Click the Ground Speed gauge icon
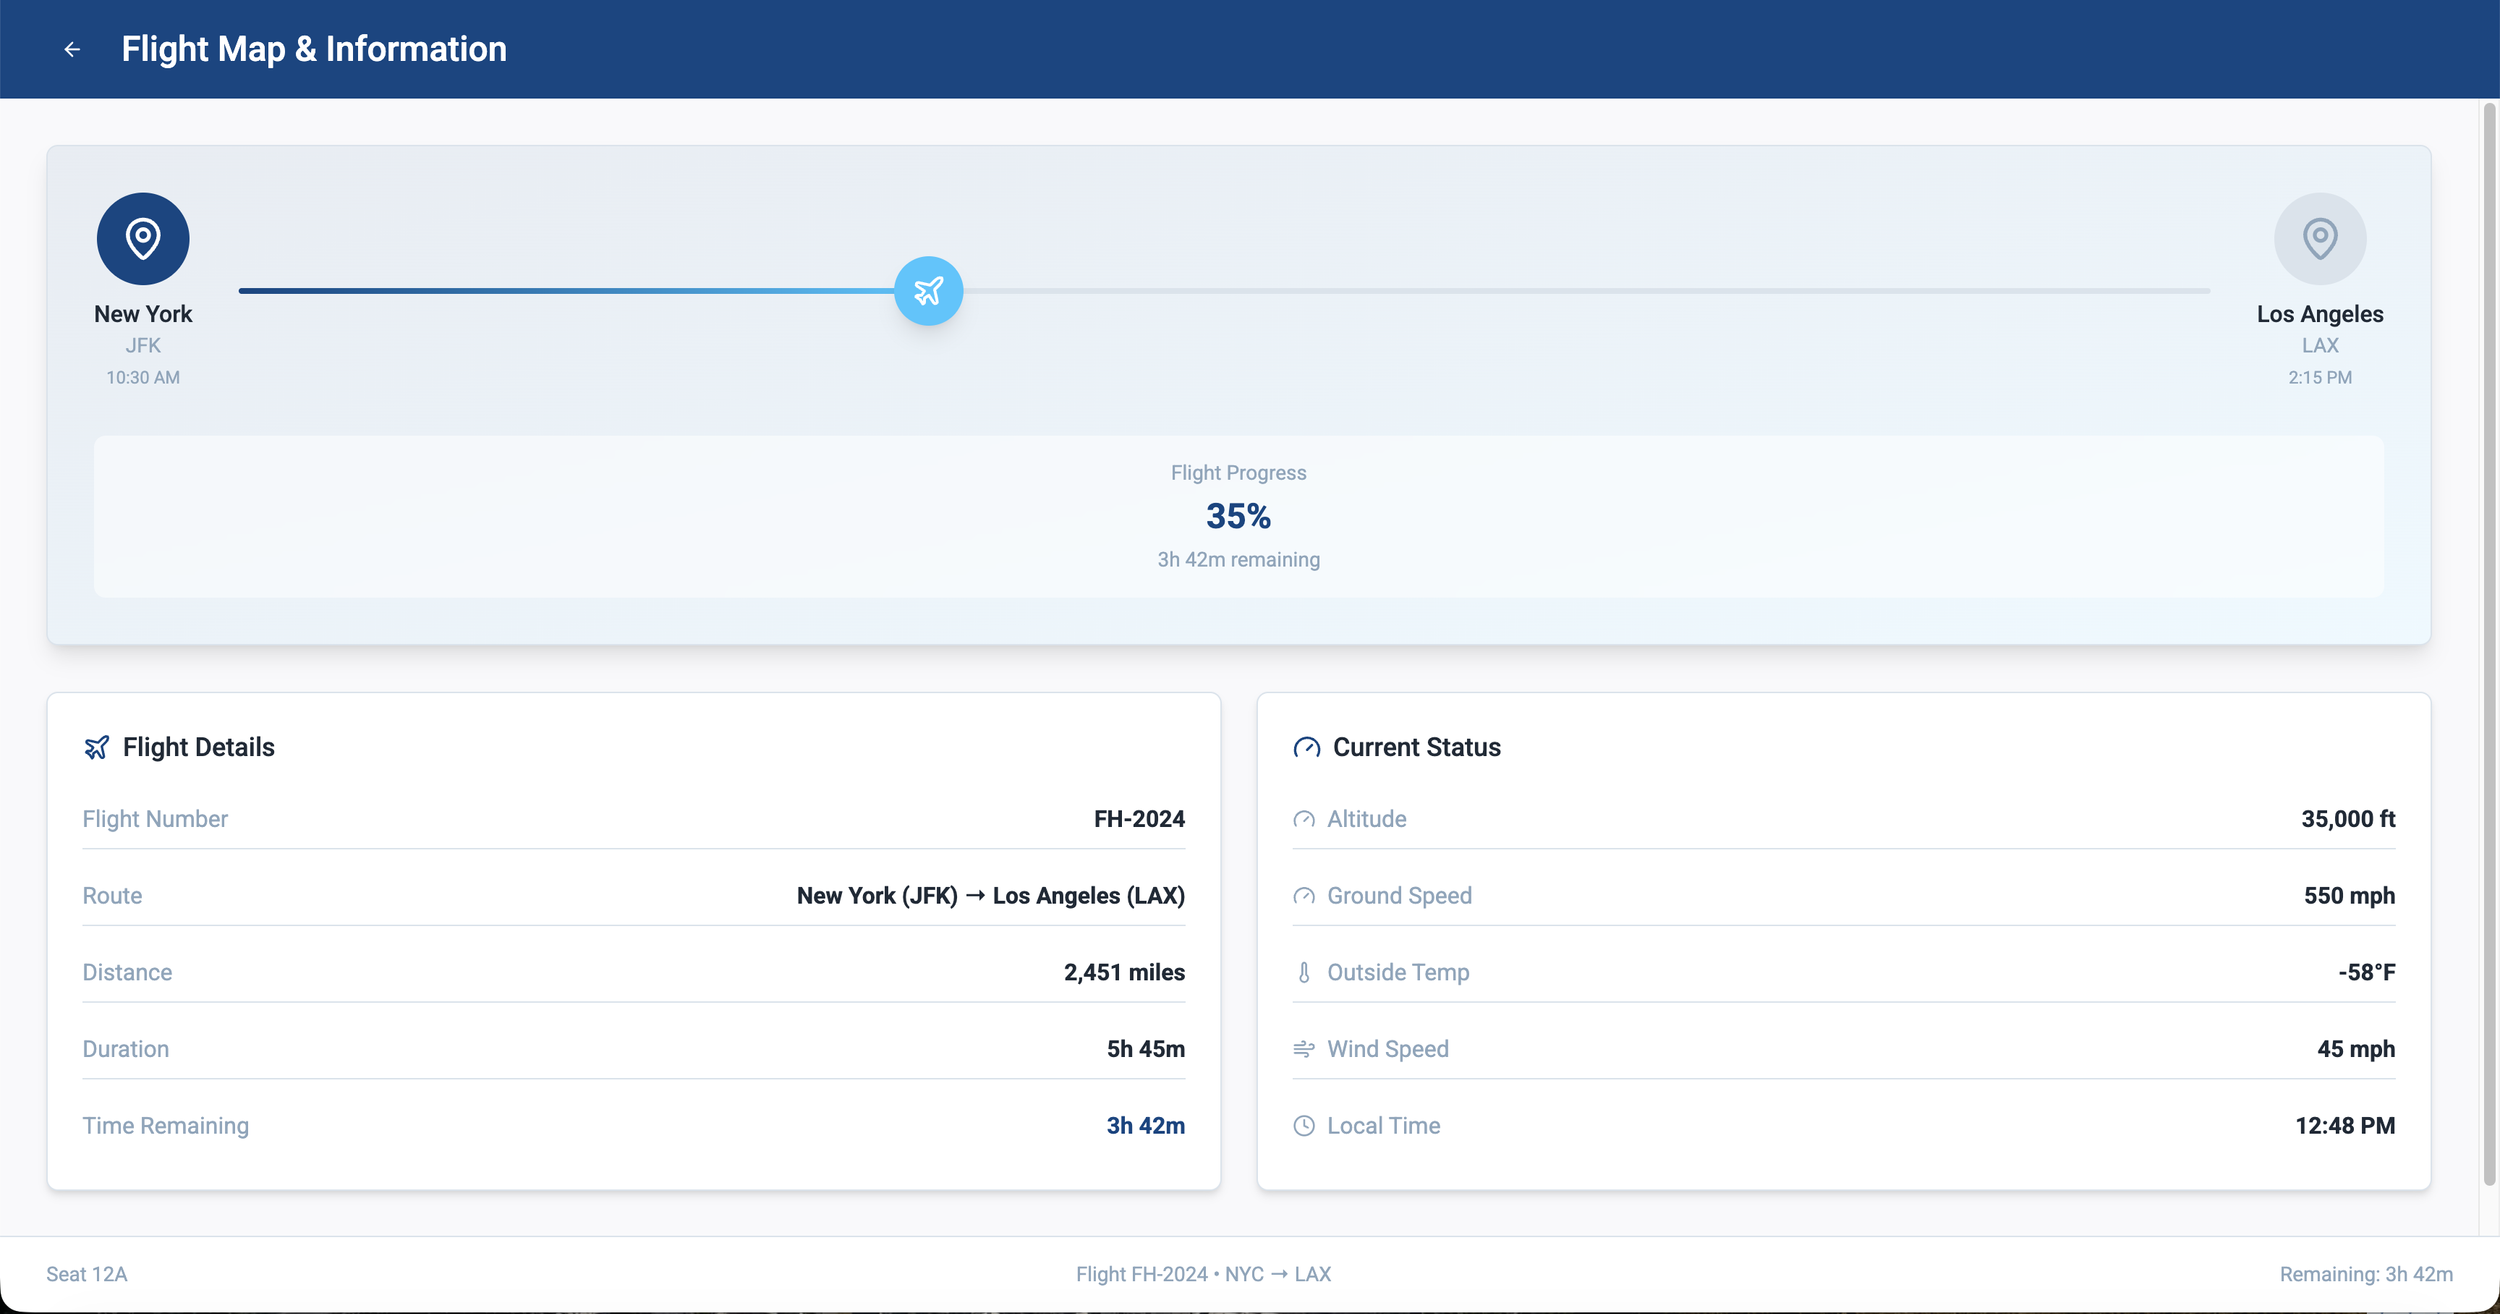Image resolution: width=2500 pixels, height=1314 pixels. pos(1303,896)
